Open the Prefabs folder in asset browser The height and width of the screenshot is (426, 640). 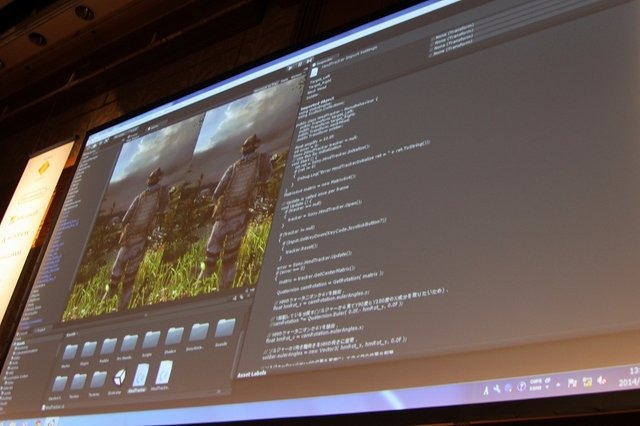click(x=108, y=348)
